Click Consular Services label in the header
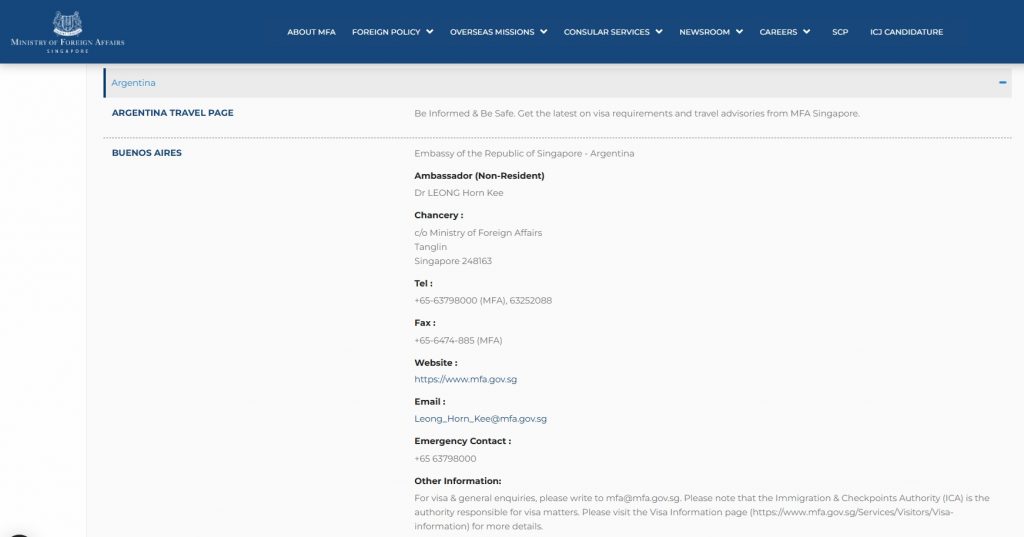This screenshot has width=1024, height=537. pos(606,32)
